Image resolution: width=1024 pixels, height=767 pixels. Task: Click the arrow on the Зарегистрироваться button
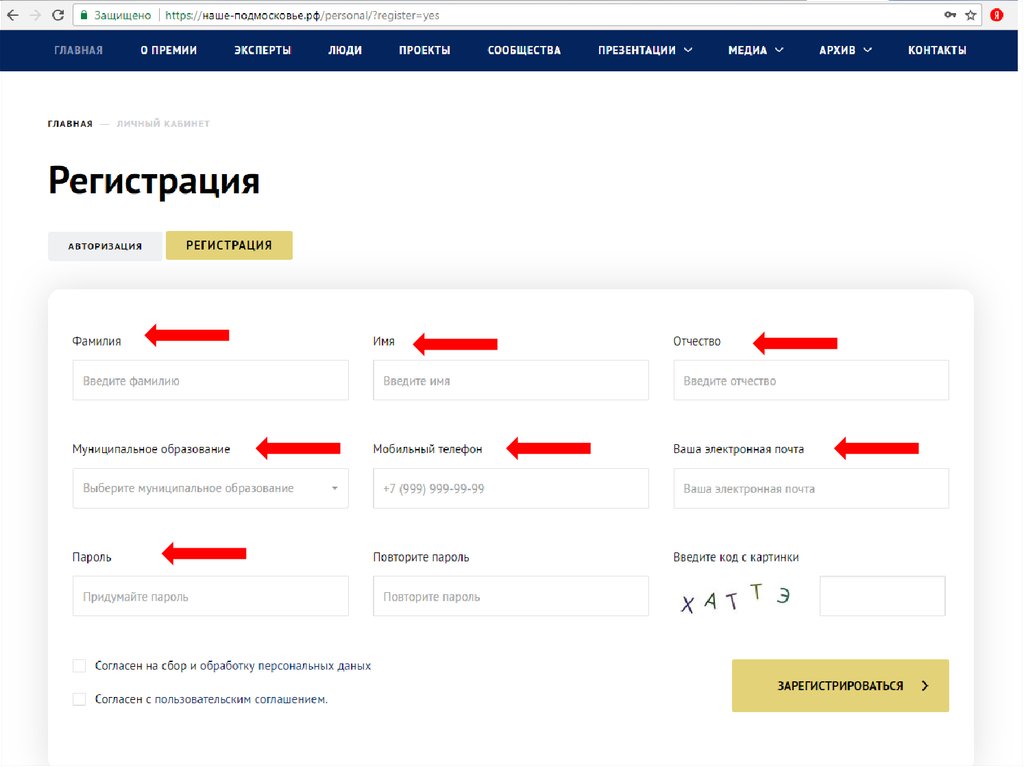(925, 686)
